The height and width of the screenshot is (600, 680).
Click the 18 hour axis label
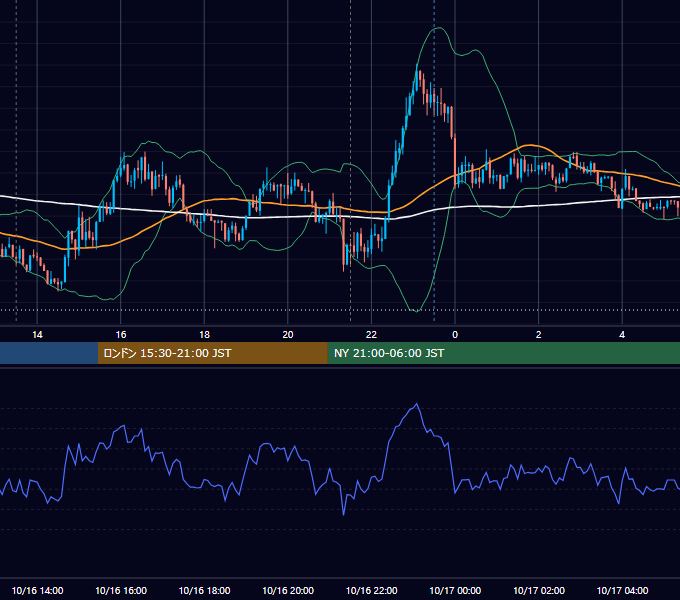pos(204,335)
